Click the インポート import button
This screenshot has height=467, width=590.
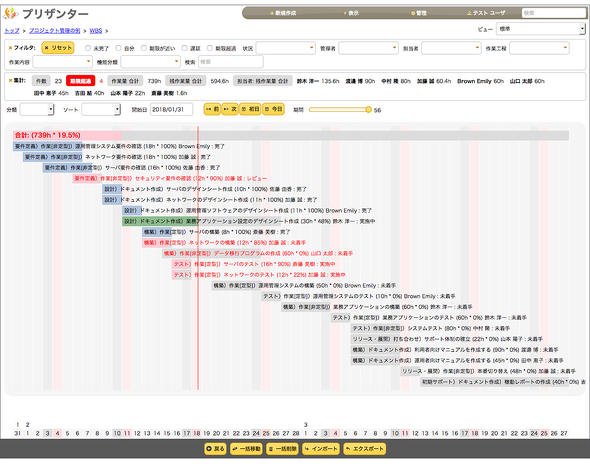[321, 449]
